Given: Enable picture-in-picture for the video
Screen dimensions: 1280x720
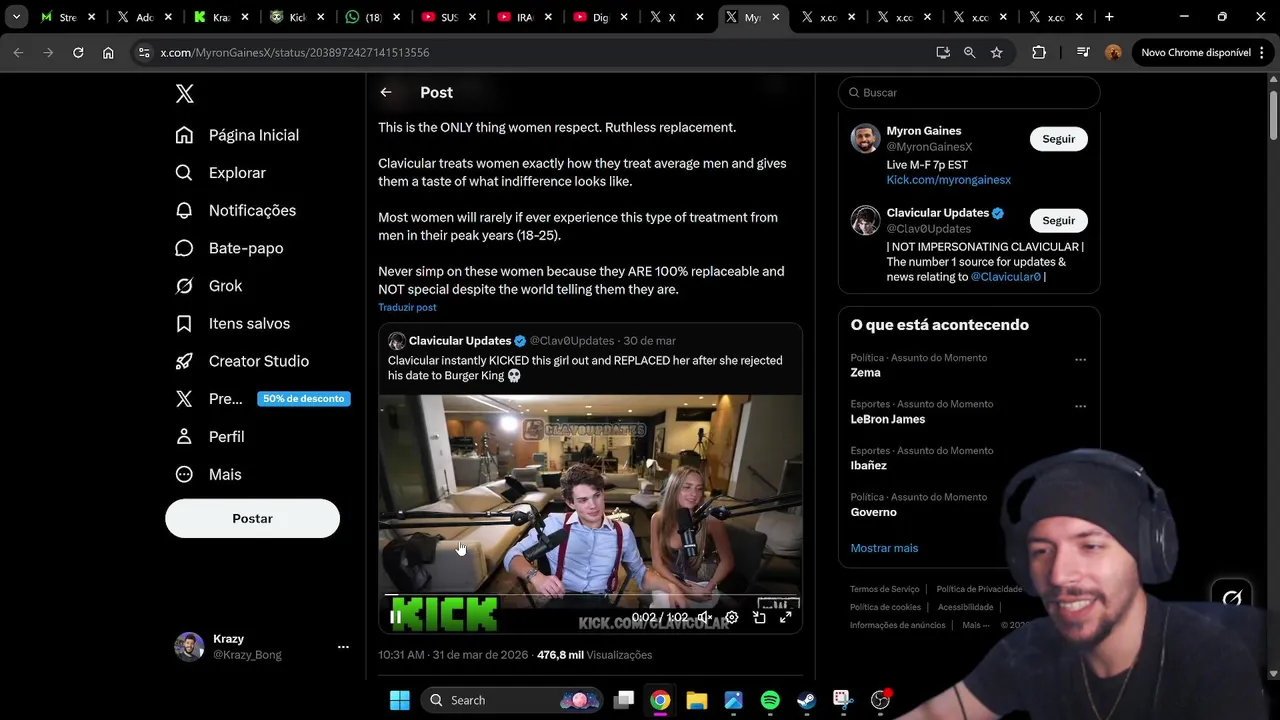Looking at the screenshot, I should coord(759,617).
